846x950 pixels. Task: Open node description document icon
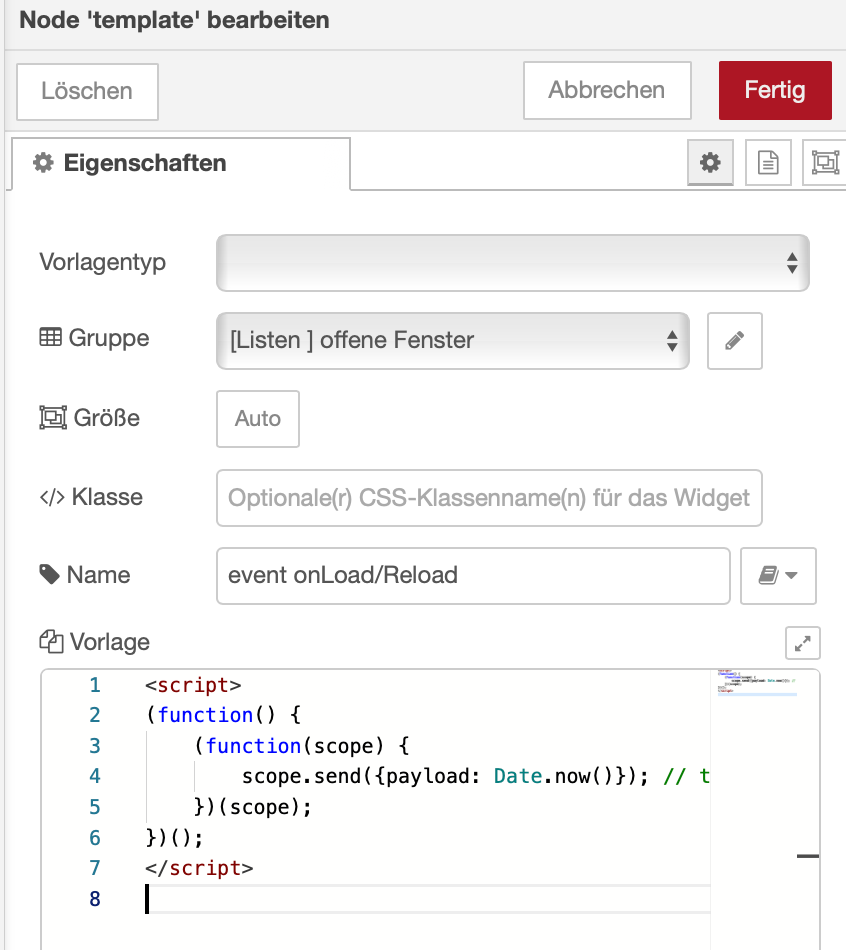point(768,162)
